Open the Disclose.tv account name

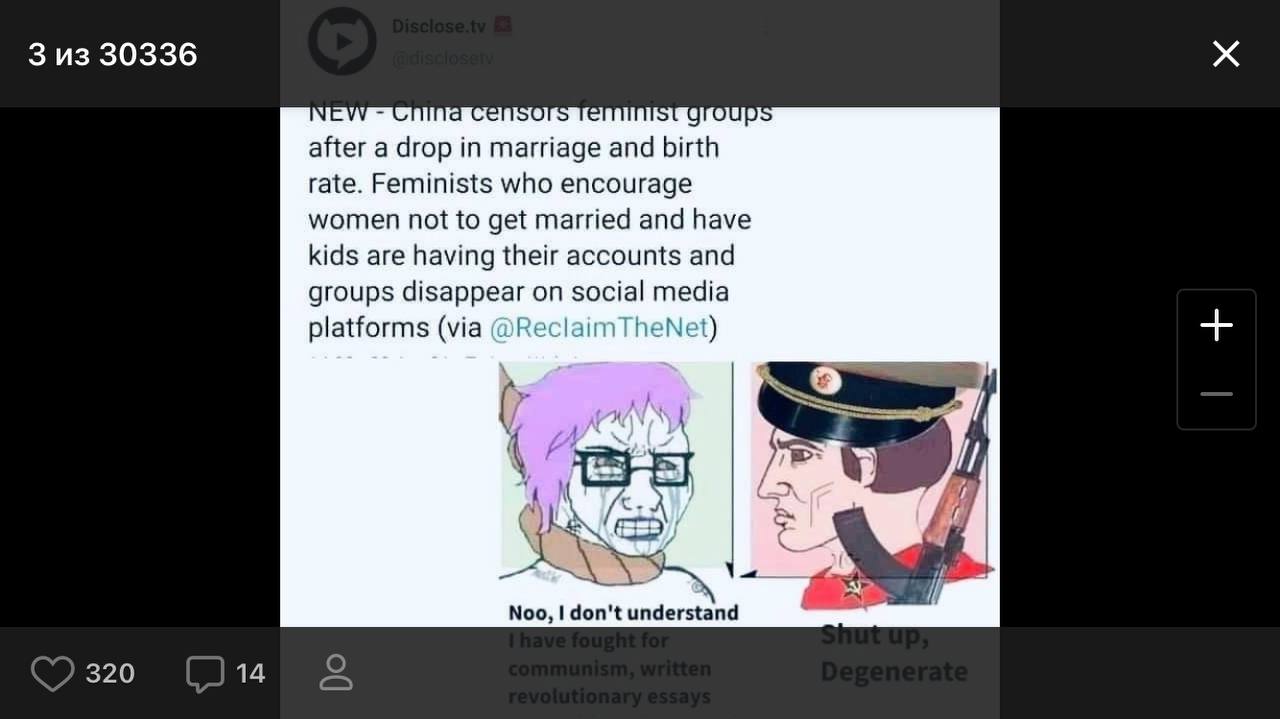(438, 27)
